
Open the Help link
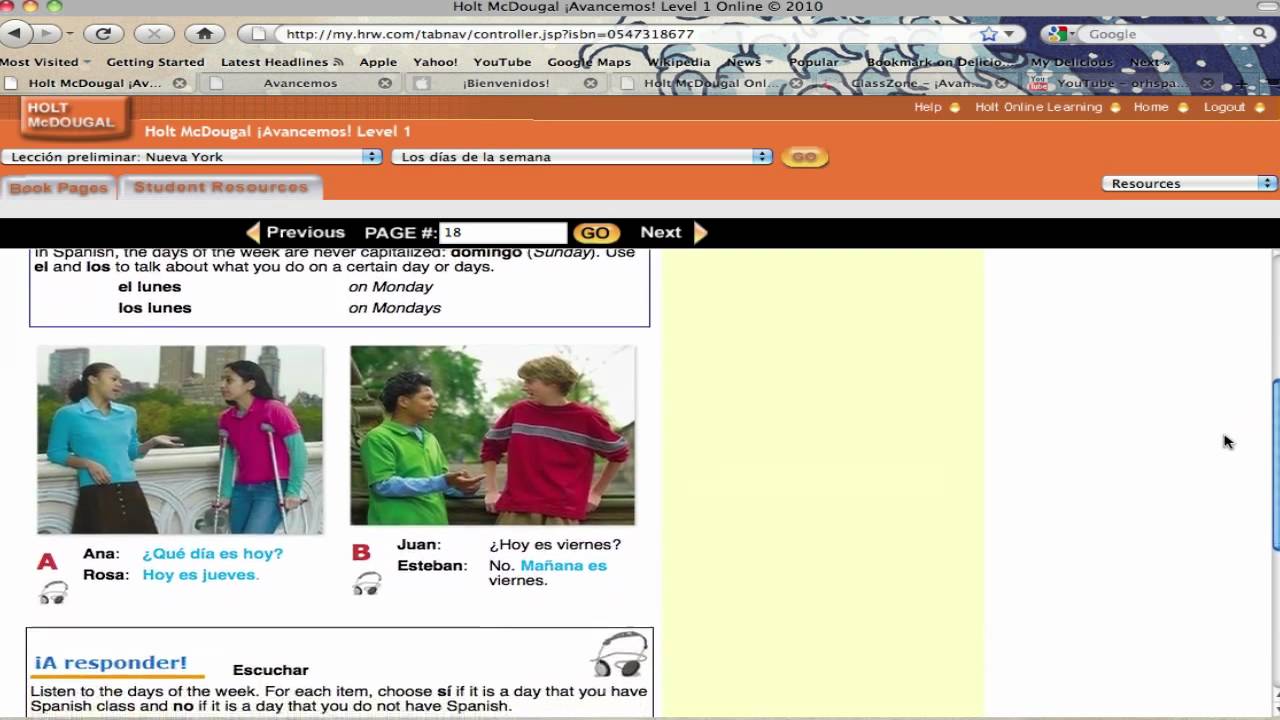pos(928,107)
